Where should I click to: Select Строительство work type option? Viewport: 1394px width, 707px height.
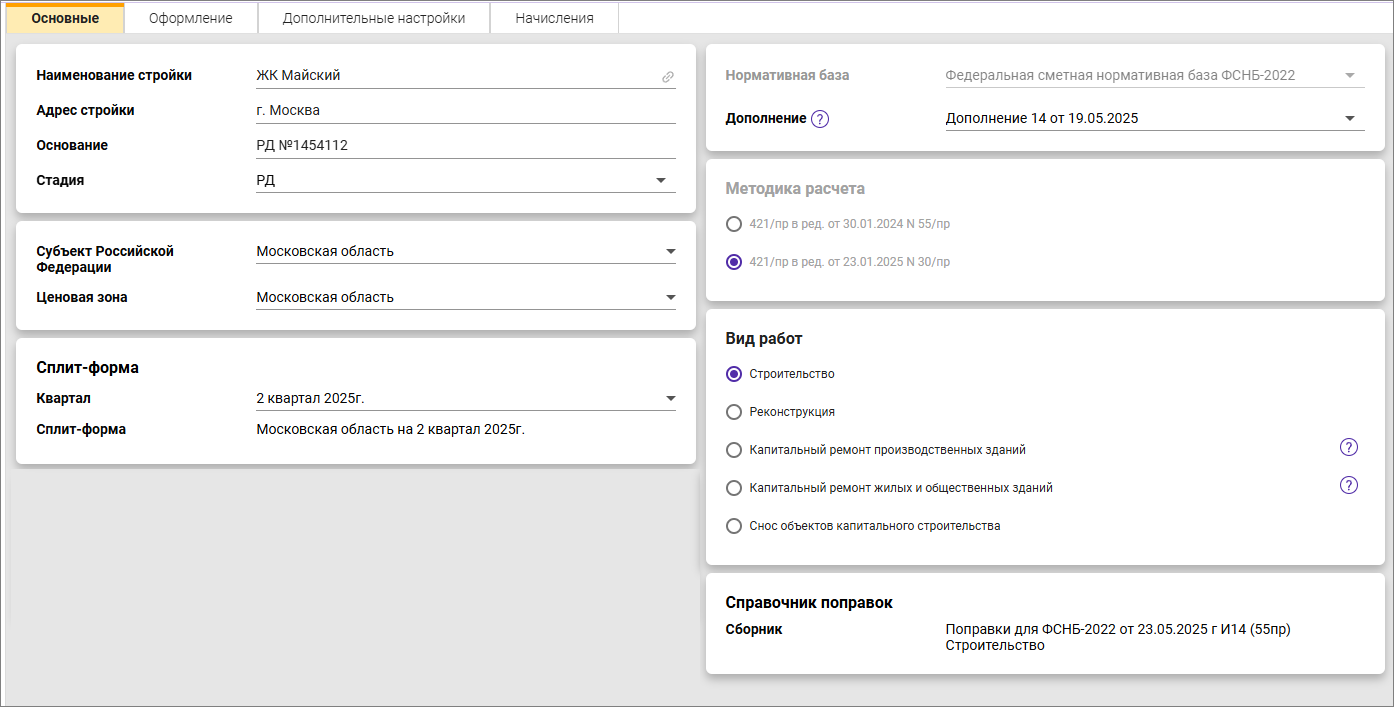pyautogui.click(x=734, y=374)
